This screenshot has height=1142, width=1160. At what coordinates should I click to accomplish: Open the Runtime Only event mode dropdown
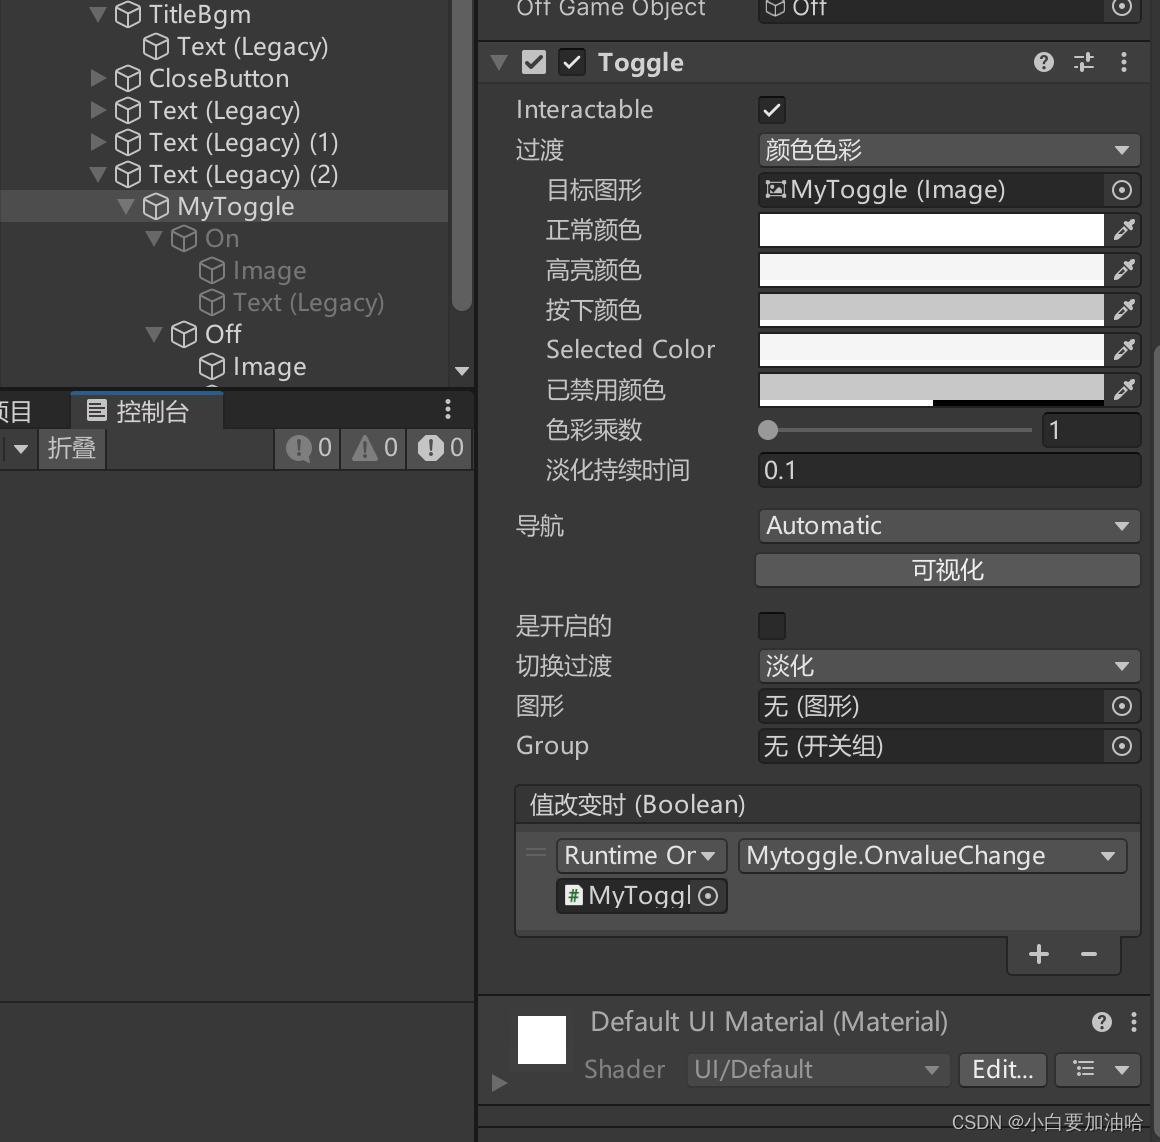[640, 856]
